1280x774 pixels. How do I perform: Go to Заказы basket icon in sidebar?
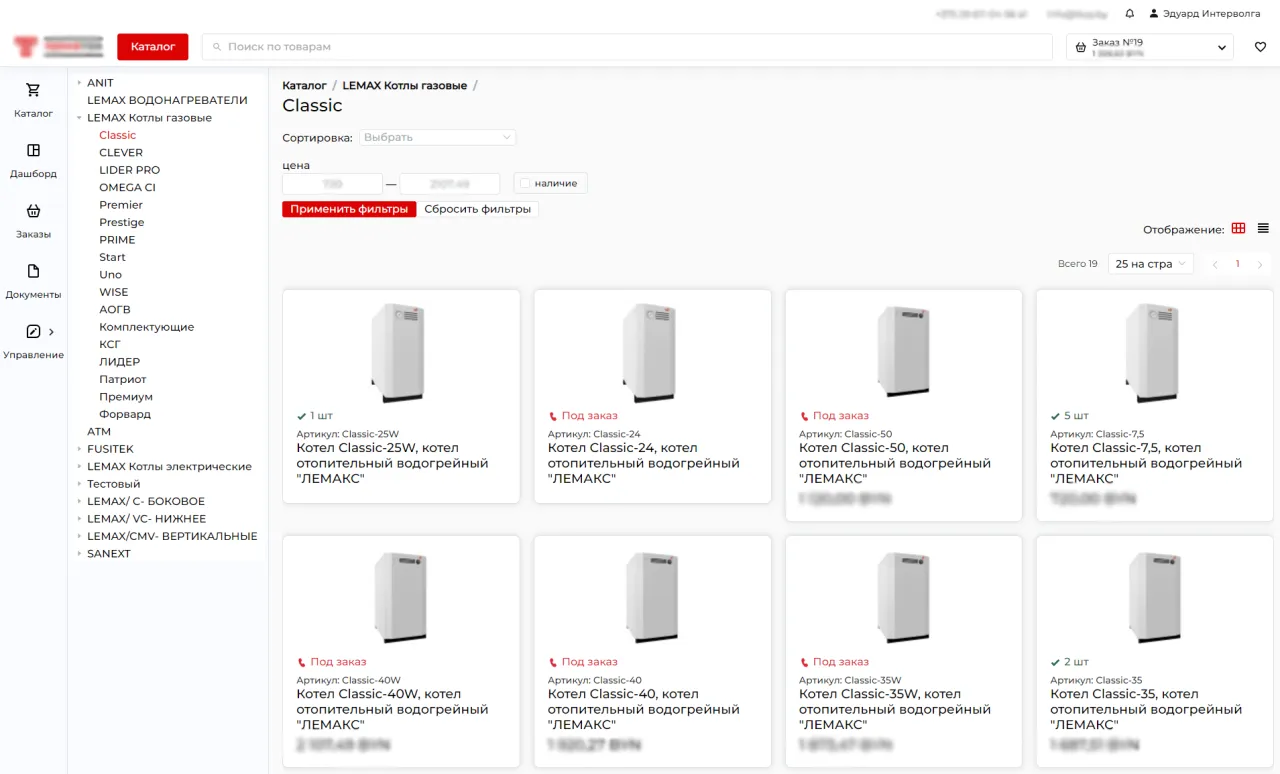(33, 211)
